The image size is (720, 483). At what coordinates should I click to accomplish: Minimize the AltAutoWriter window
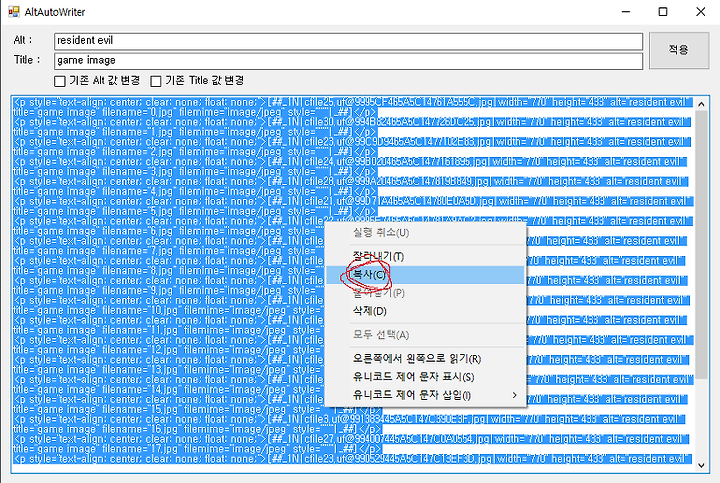click(626, 12)
